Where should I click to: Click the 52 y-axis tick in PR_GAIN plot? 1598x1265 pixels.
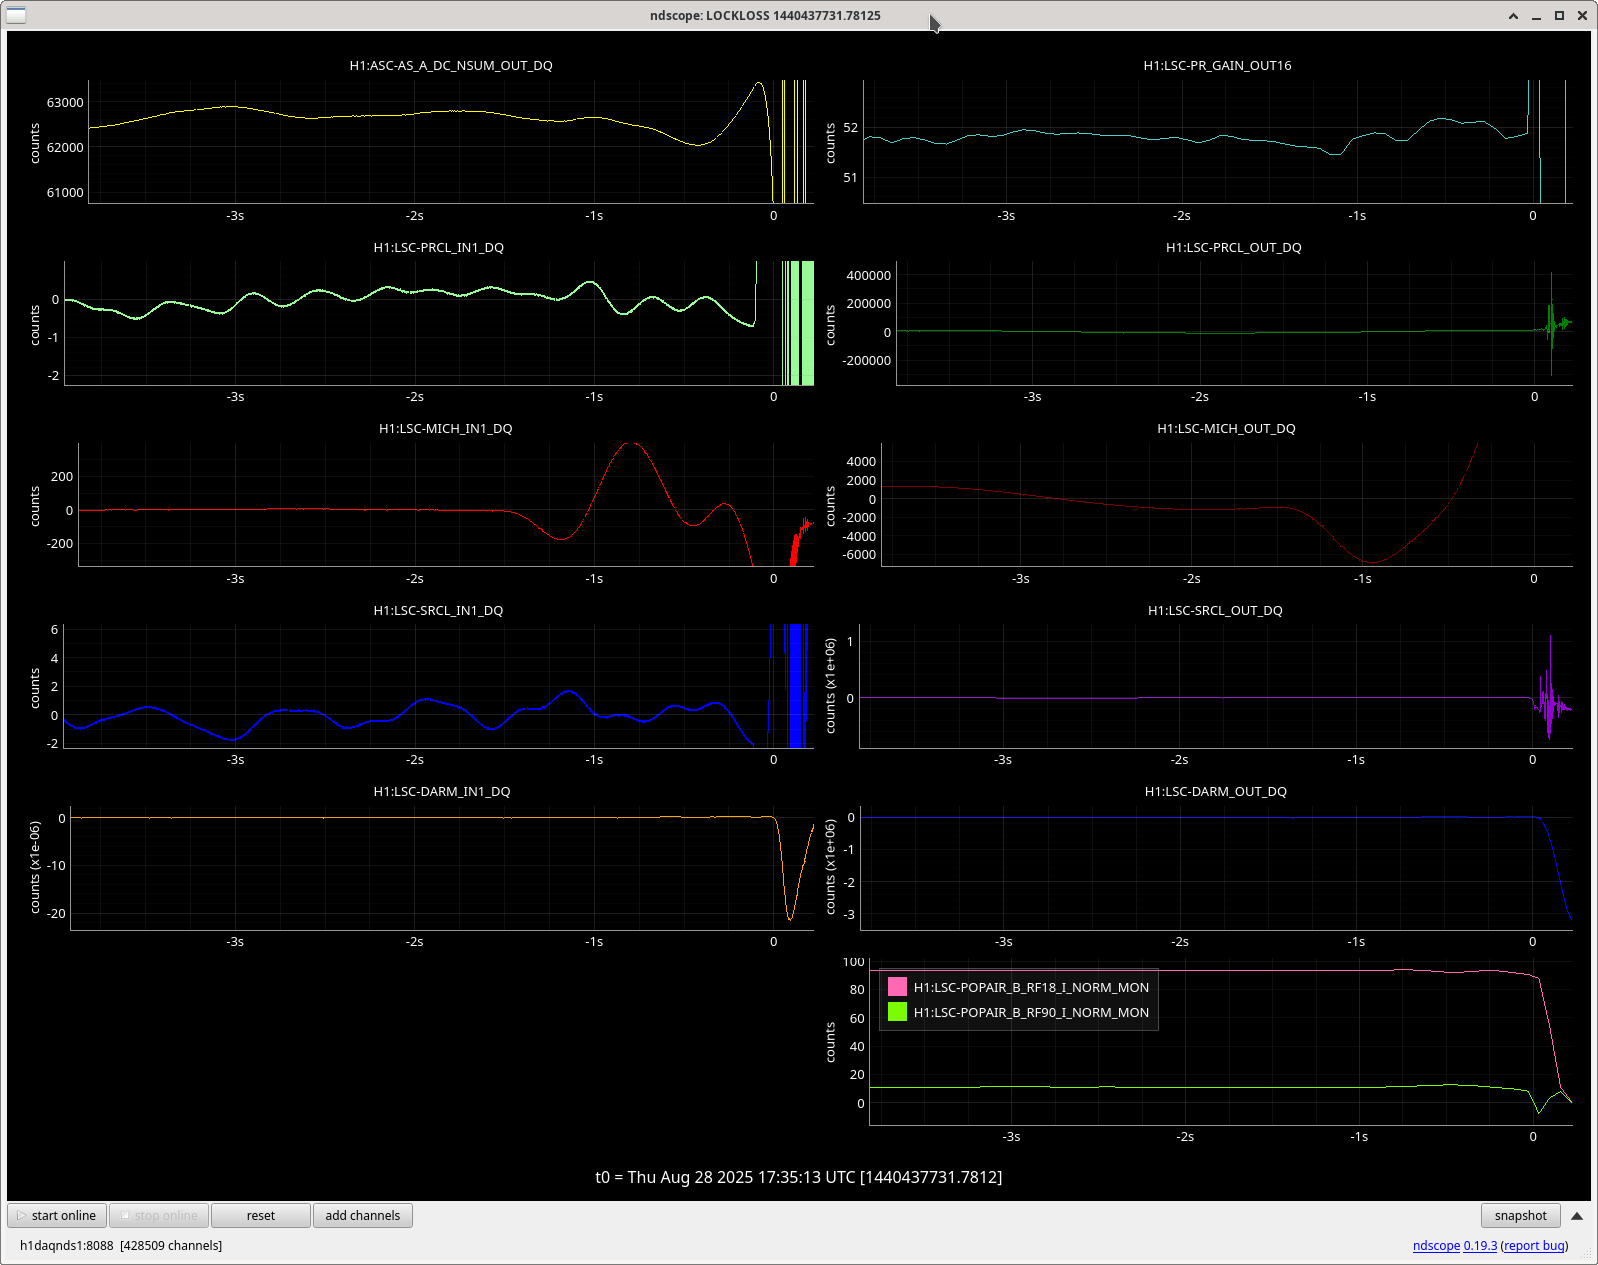click(850, 127)
